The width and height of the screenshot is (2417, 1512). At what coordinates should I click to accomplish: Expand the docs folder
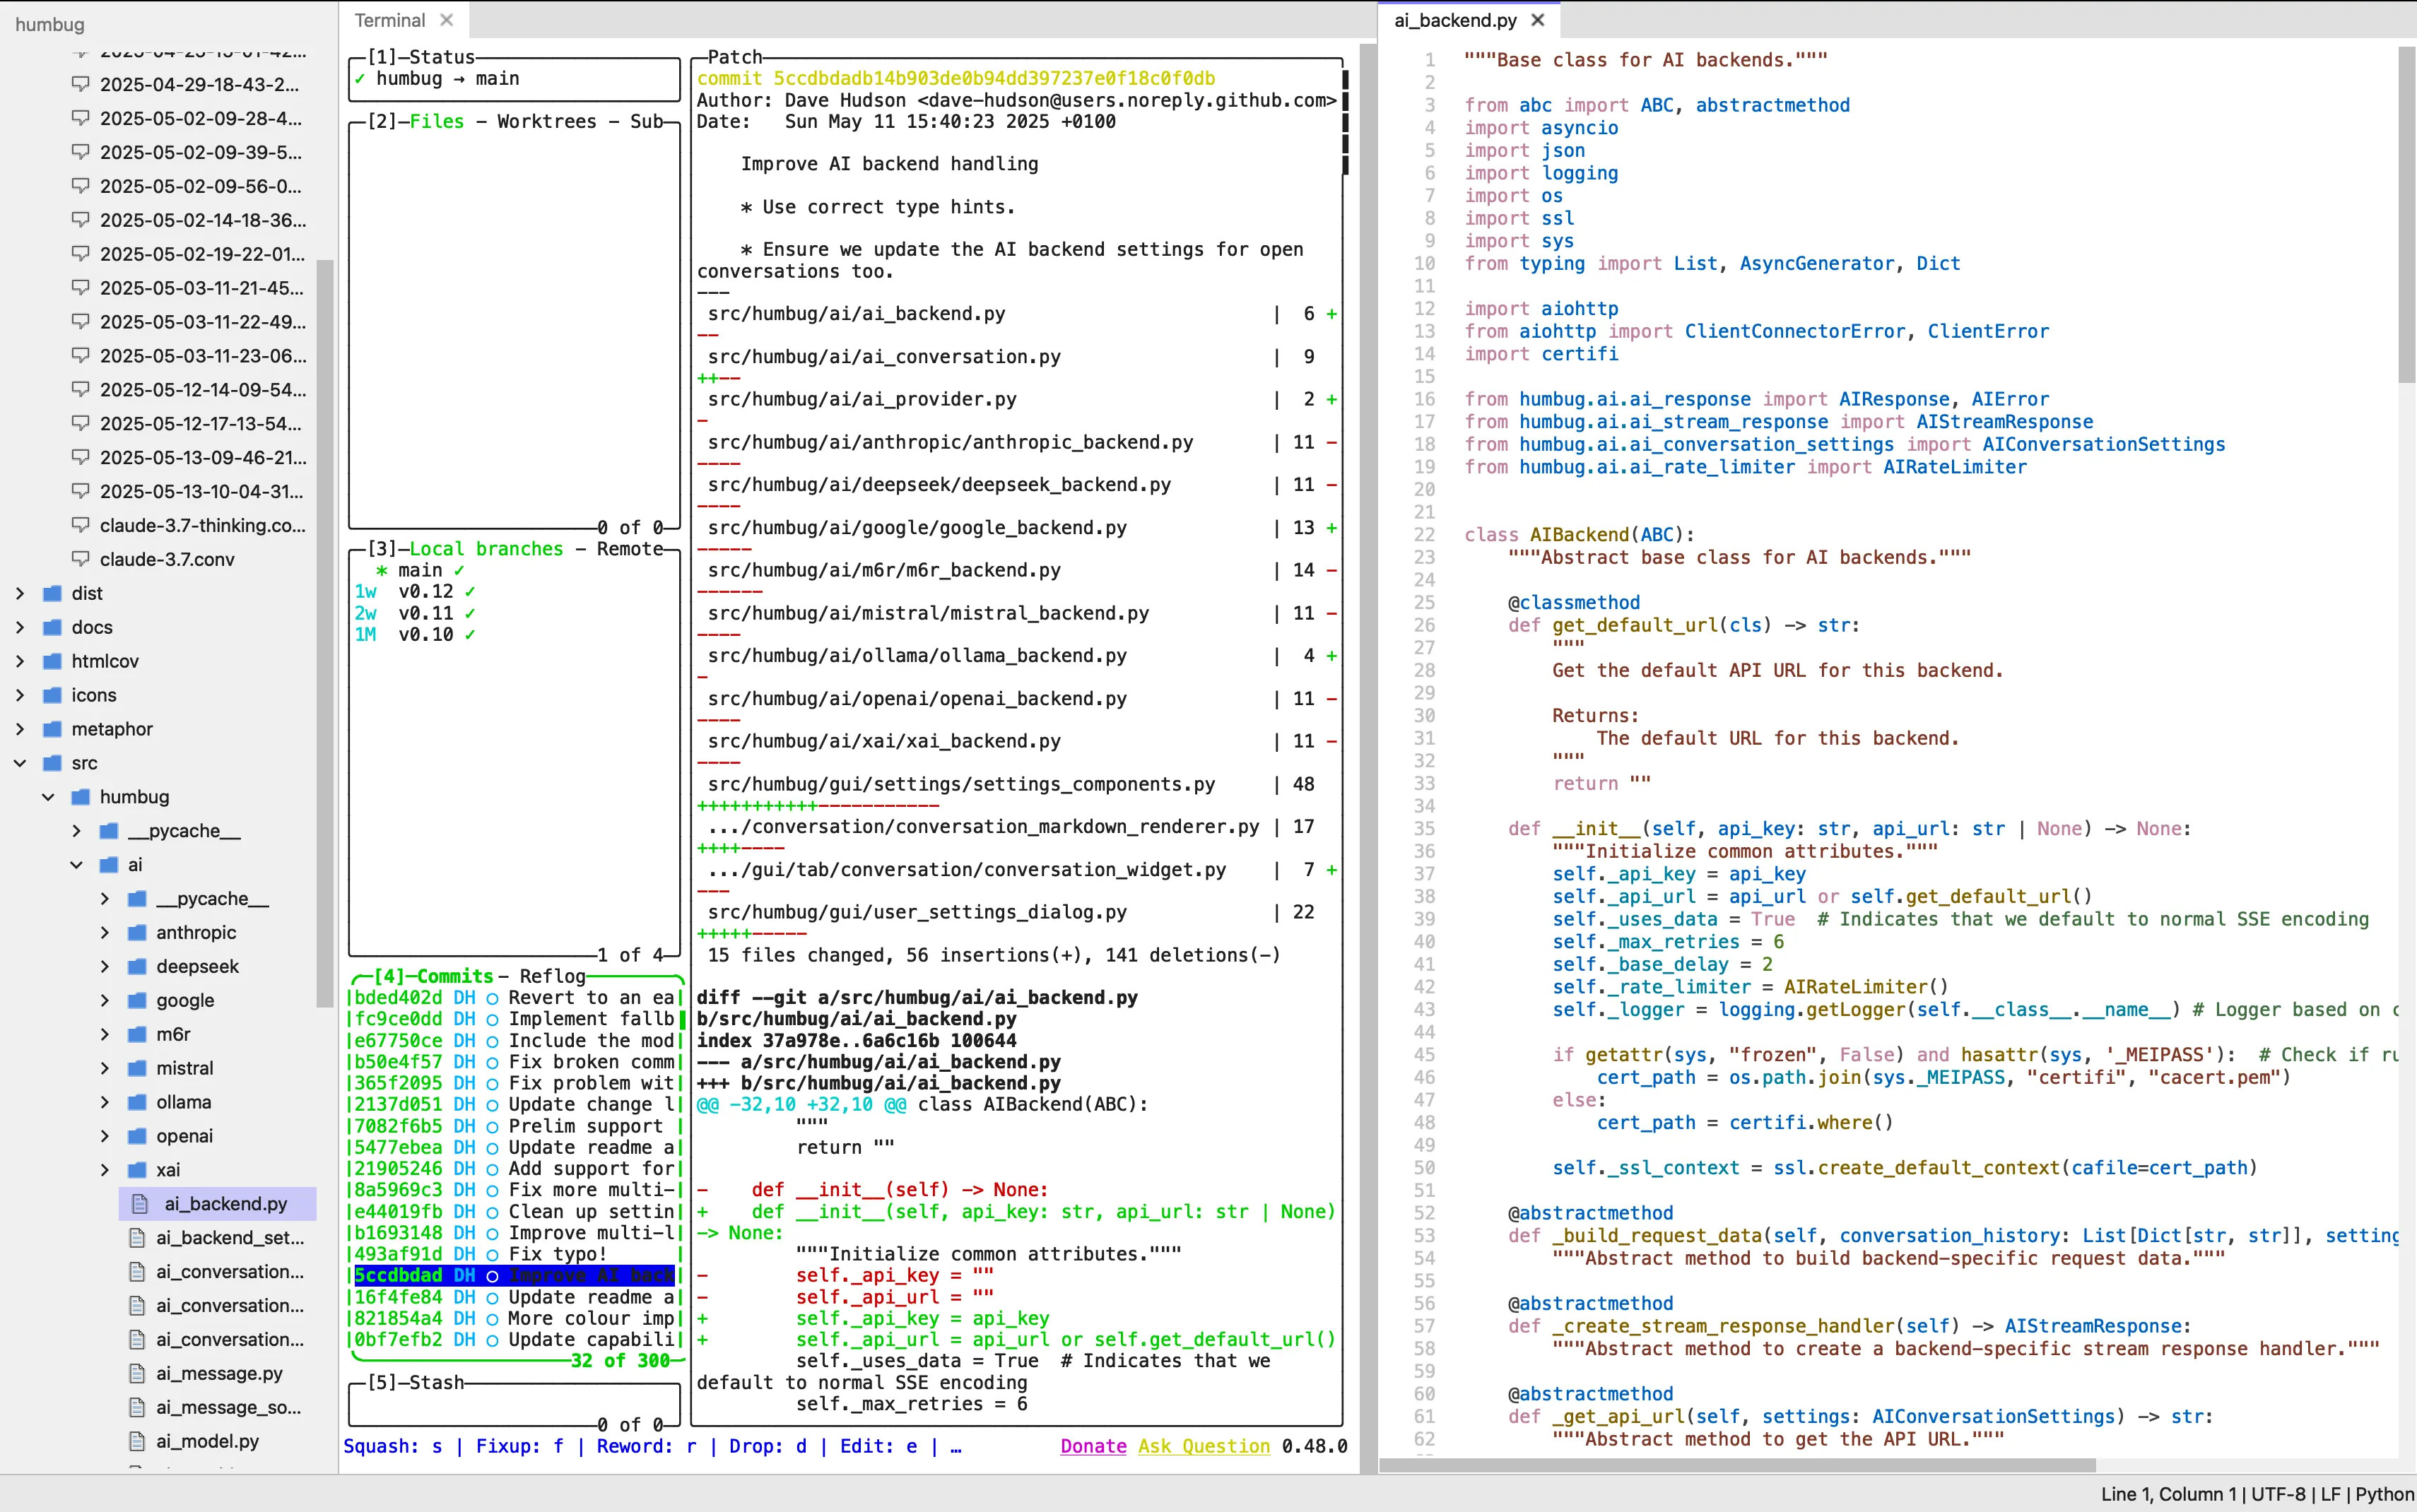[x=20, y=627]
